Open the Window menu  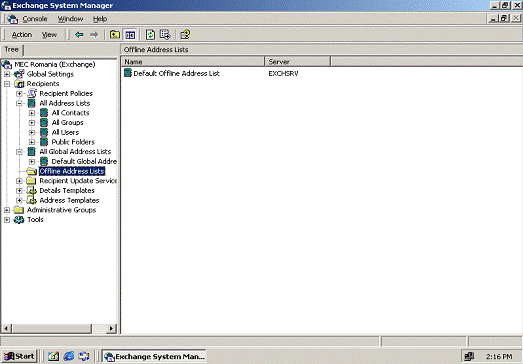point(70,19)
